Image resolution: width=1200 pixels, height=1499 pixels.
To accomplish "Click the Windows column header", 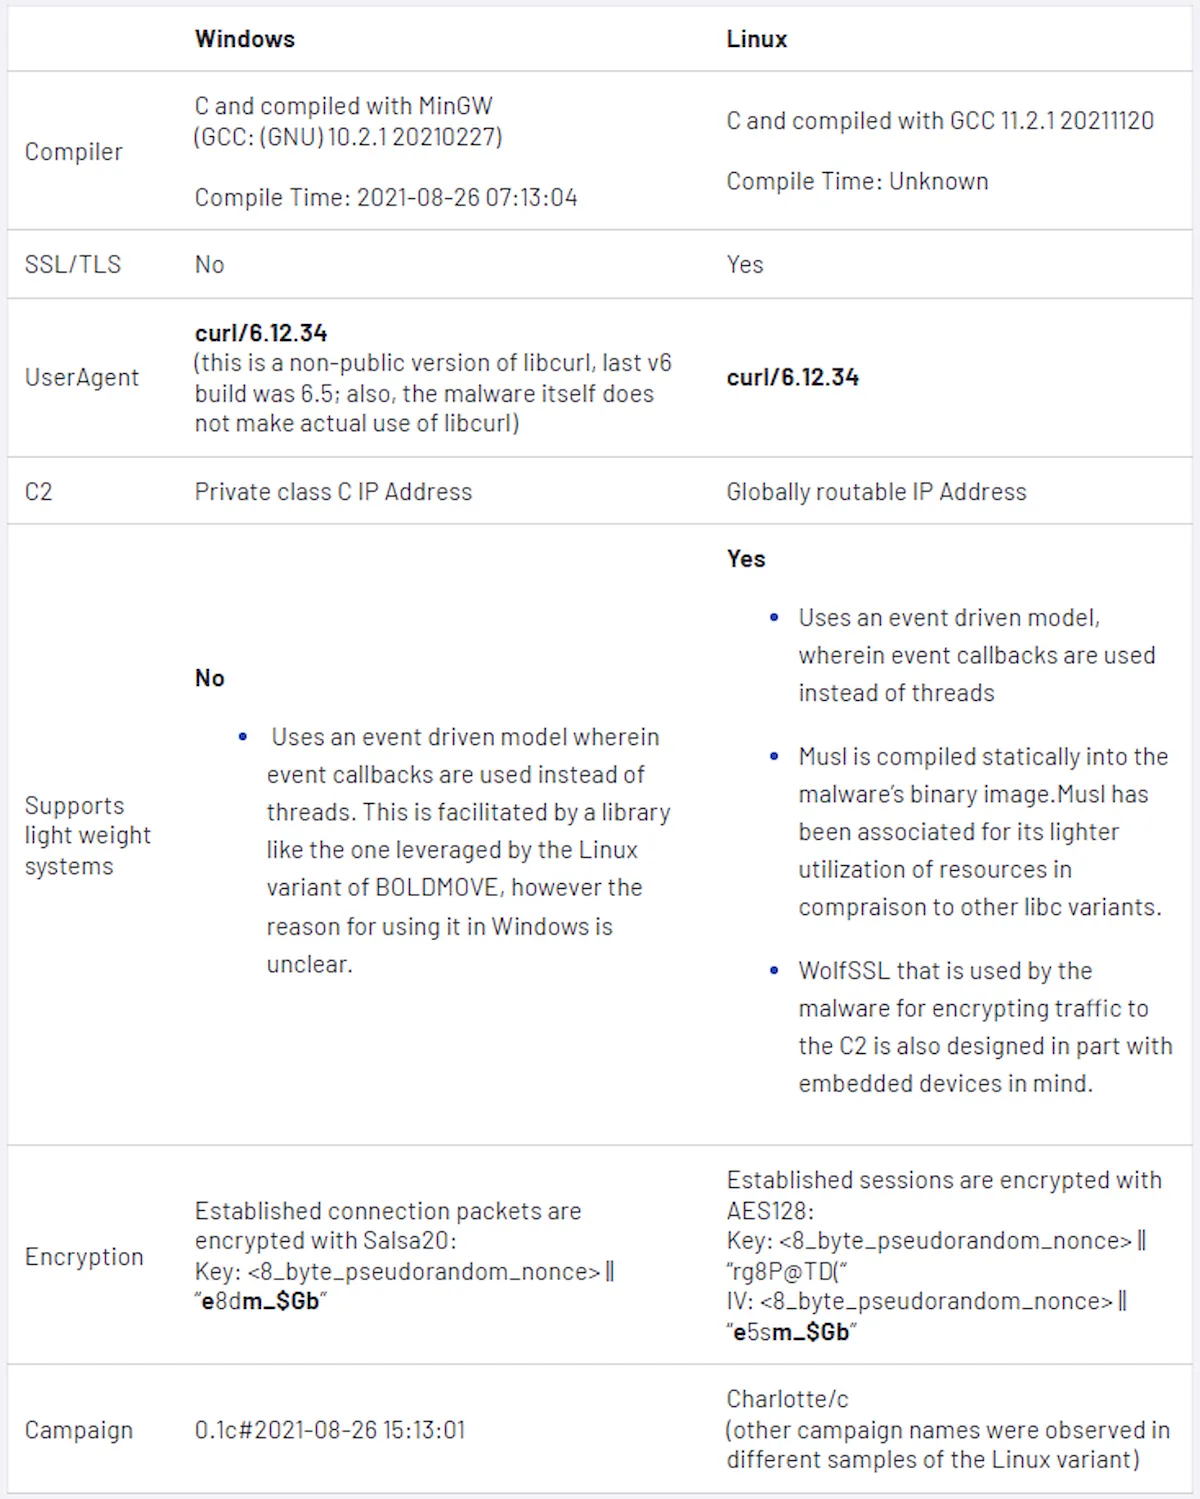I will (245, 39).
